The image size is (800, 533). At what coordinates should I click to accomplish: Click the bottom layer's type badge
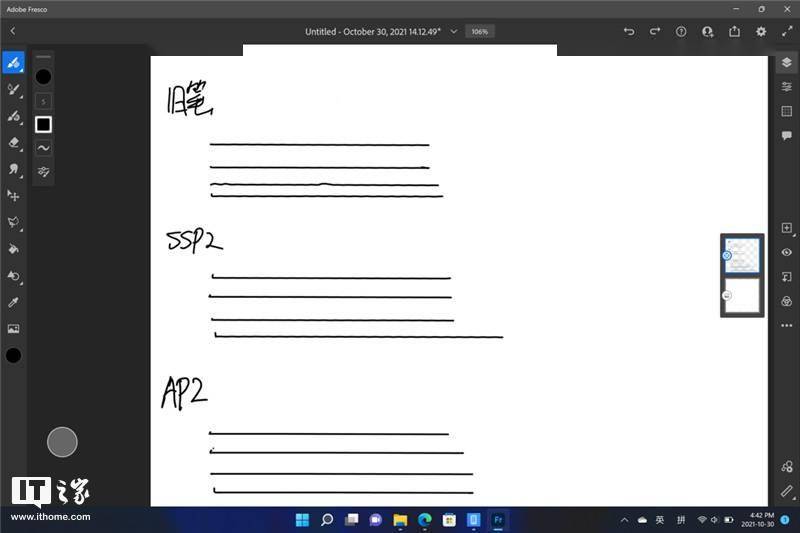click(x=727, y=295)
